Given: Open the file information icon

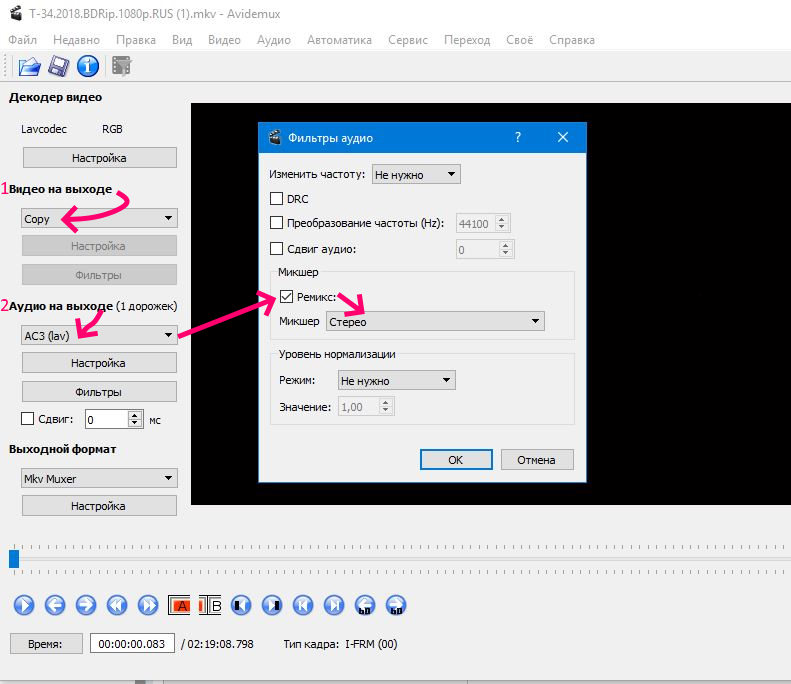Looking at the screenshot, I should click(88, 66).
